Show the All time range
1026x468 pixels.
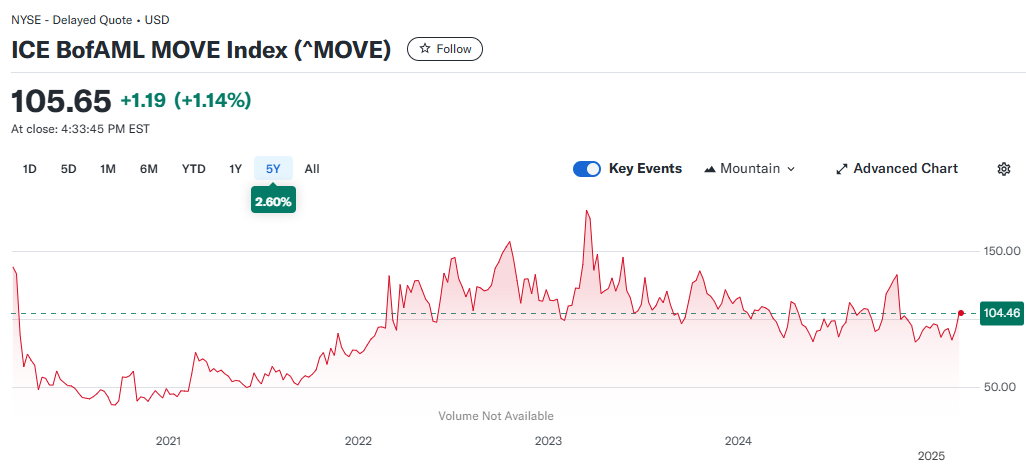[x=312, y=169]
